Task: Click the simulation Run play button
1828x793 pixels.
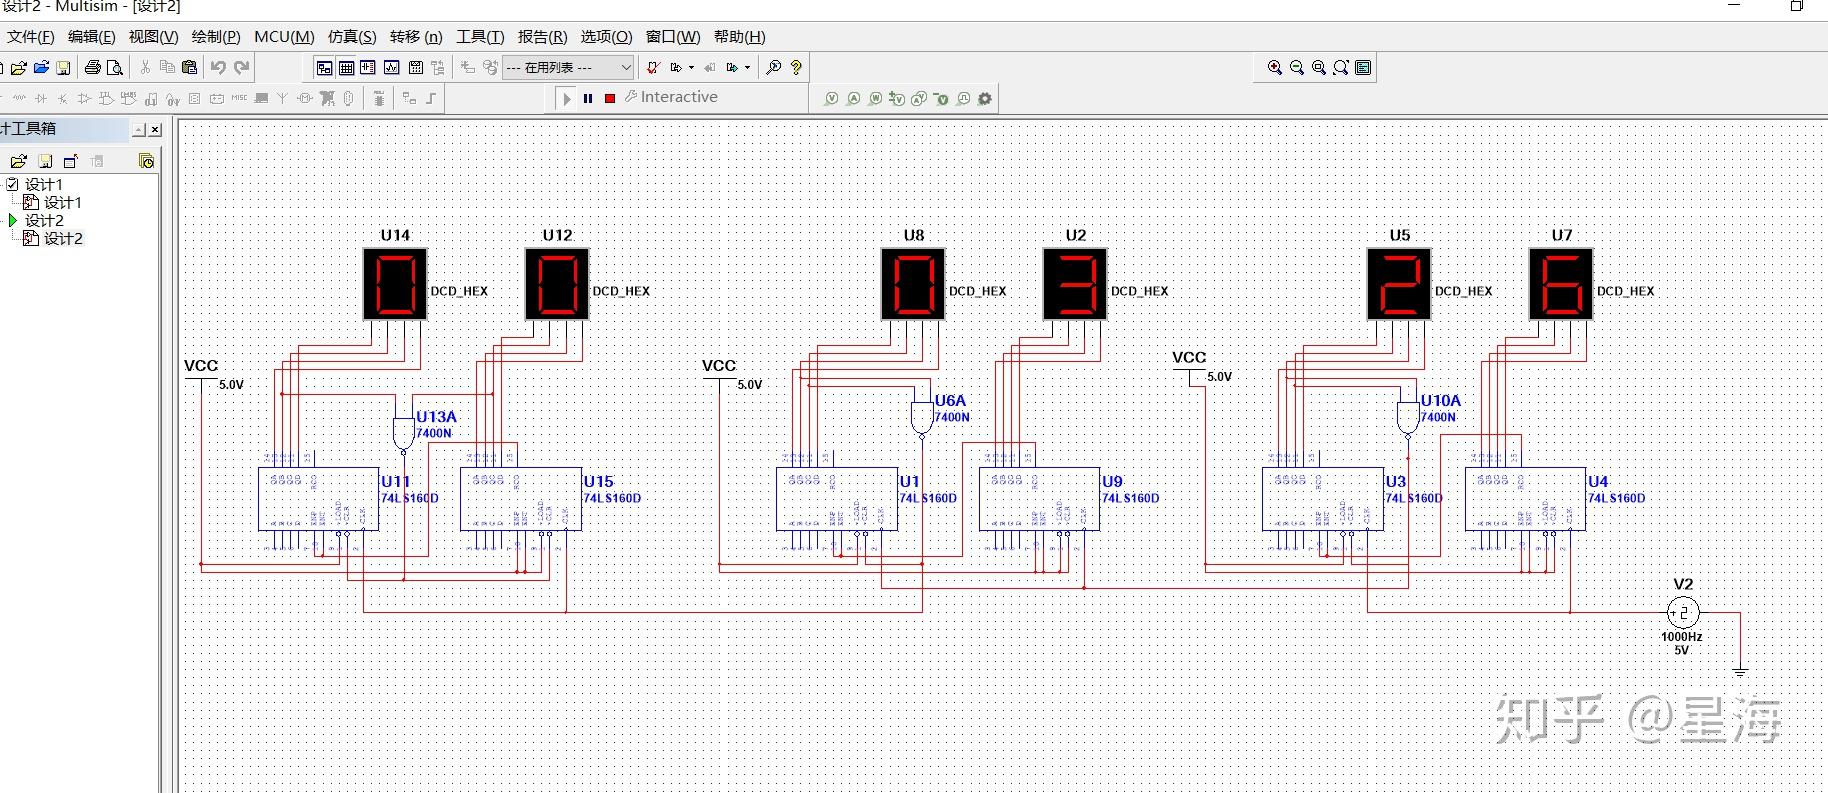Action: pos(567,98)
